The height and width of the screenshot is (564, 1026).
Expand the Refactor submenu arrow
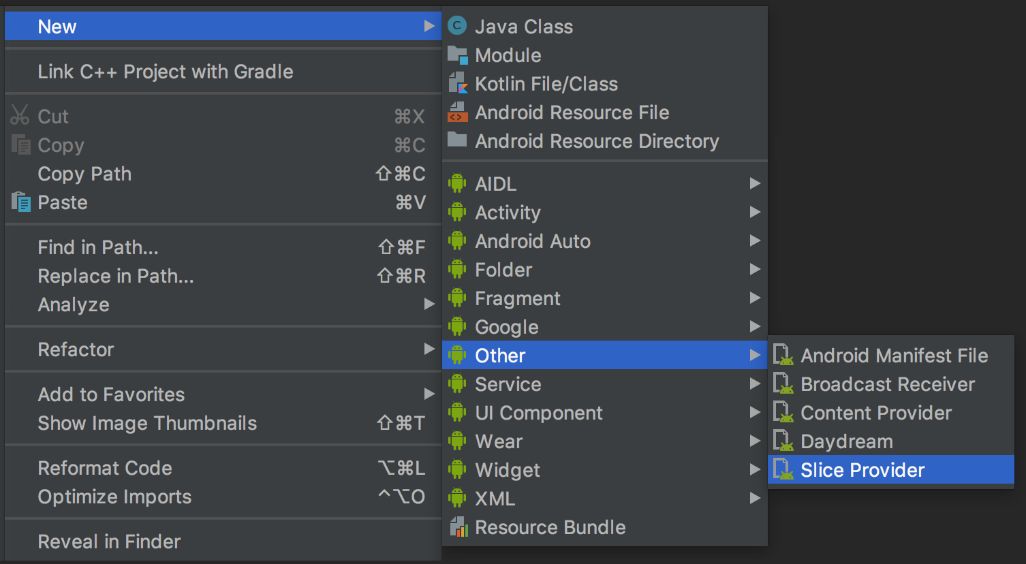coord(429,349)
